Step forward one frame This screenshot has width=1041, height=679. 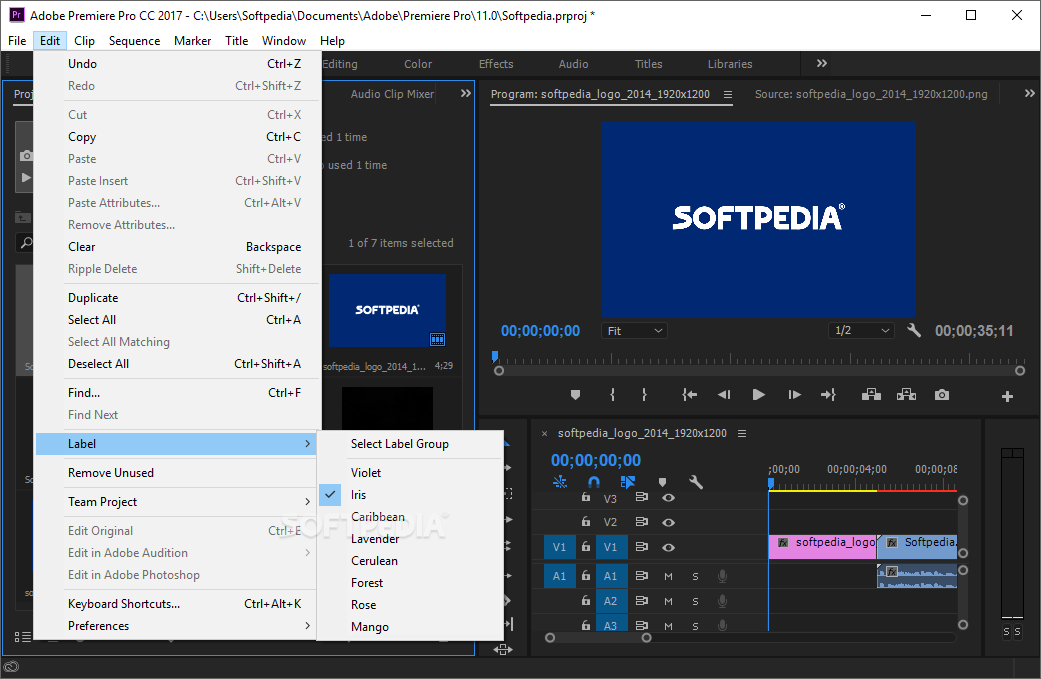794,395
